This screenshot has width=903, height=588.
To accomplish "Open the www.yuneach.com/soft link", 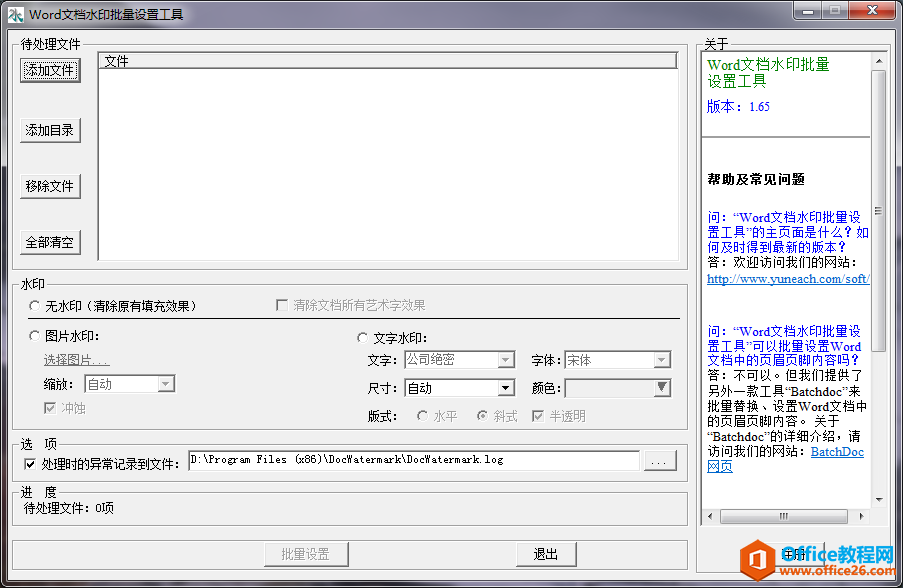I will point(788,279).
